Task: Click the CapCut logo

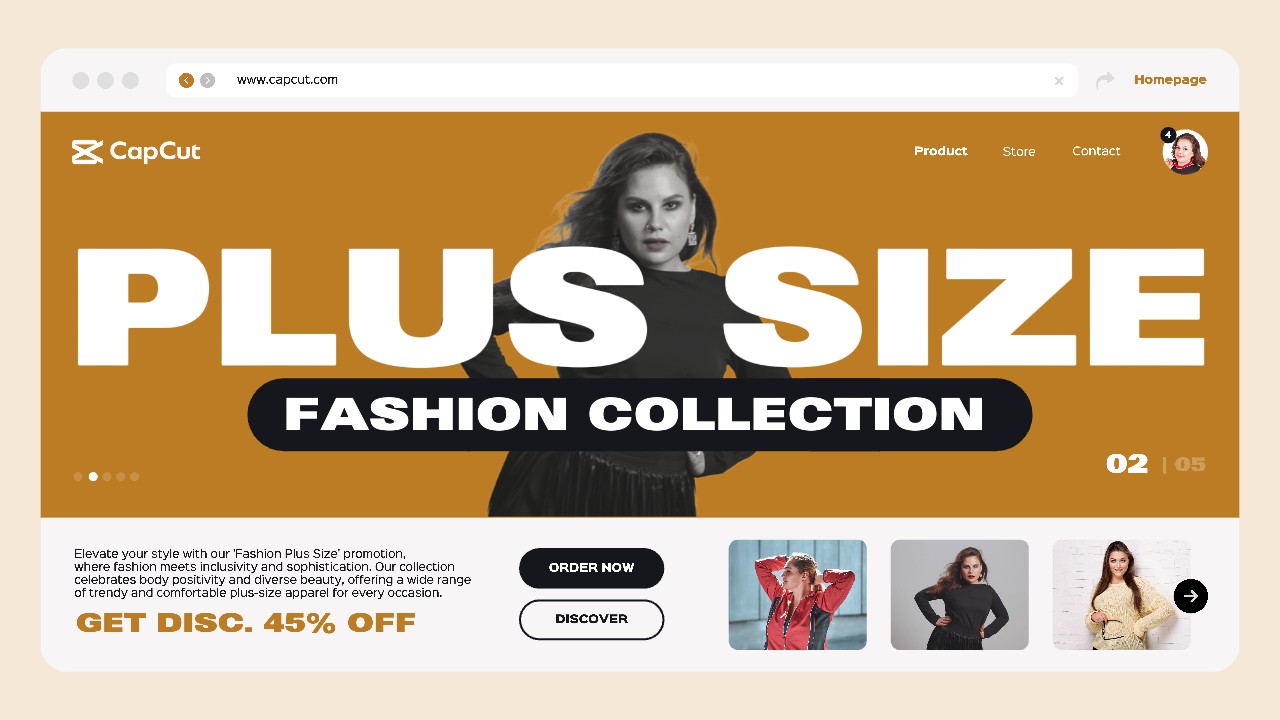Action: click(x=136, y=152)
